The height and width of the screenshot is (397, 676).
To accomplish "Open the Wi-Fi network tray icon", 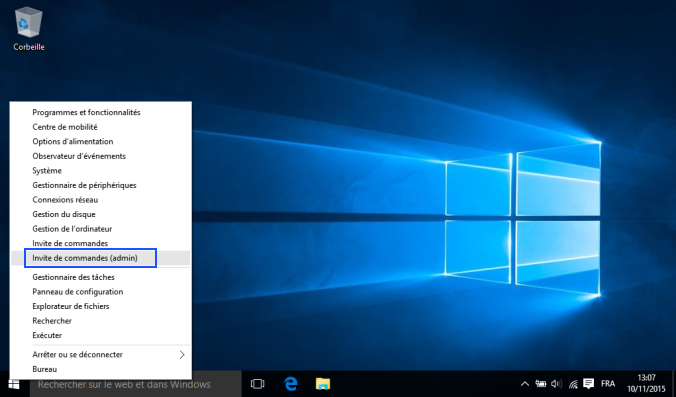I will point(573,384).
